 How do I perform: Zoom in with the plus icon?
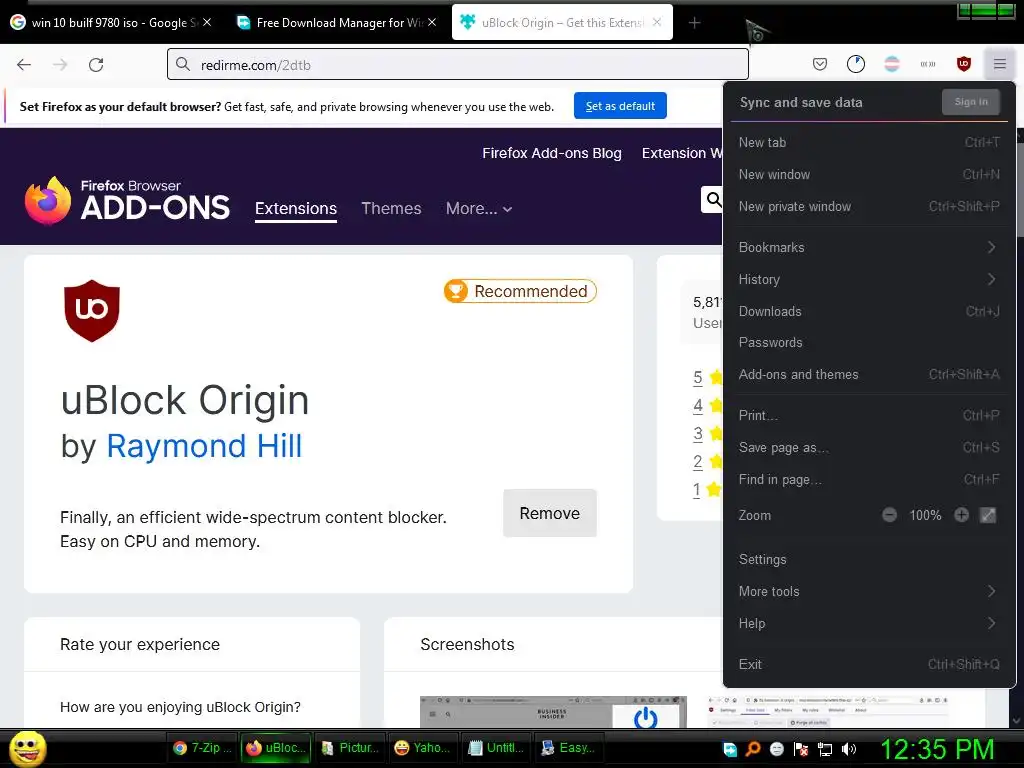[x=961, y=515]
